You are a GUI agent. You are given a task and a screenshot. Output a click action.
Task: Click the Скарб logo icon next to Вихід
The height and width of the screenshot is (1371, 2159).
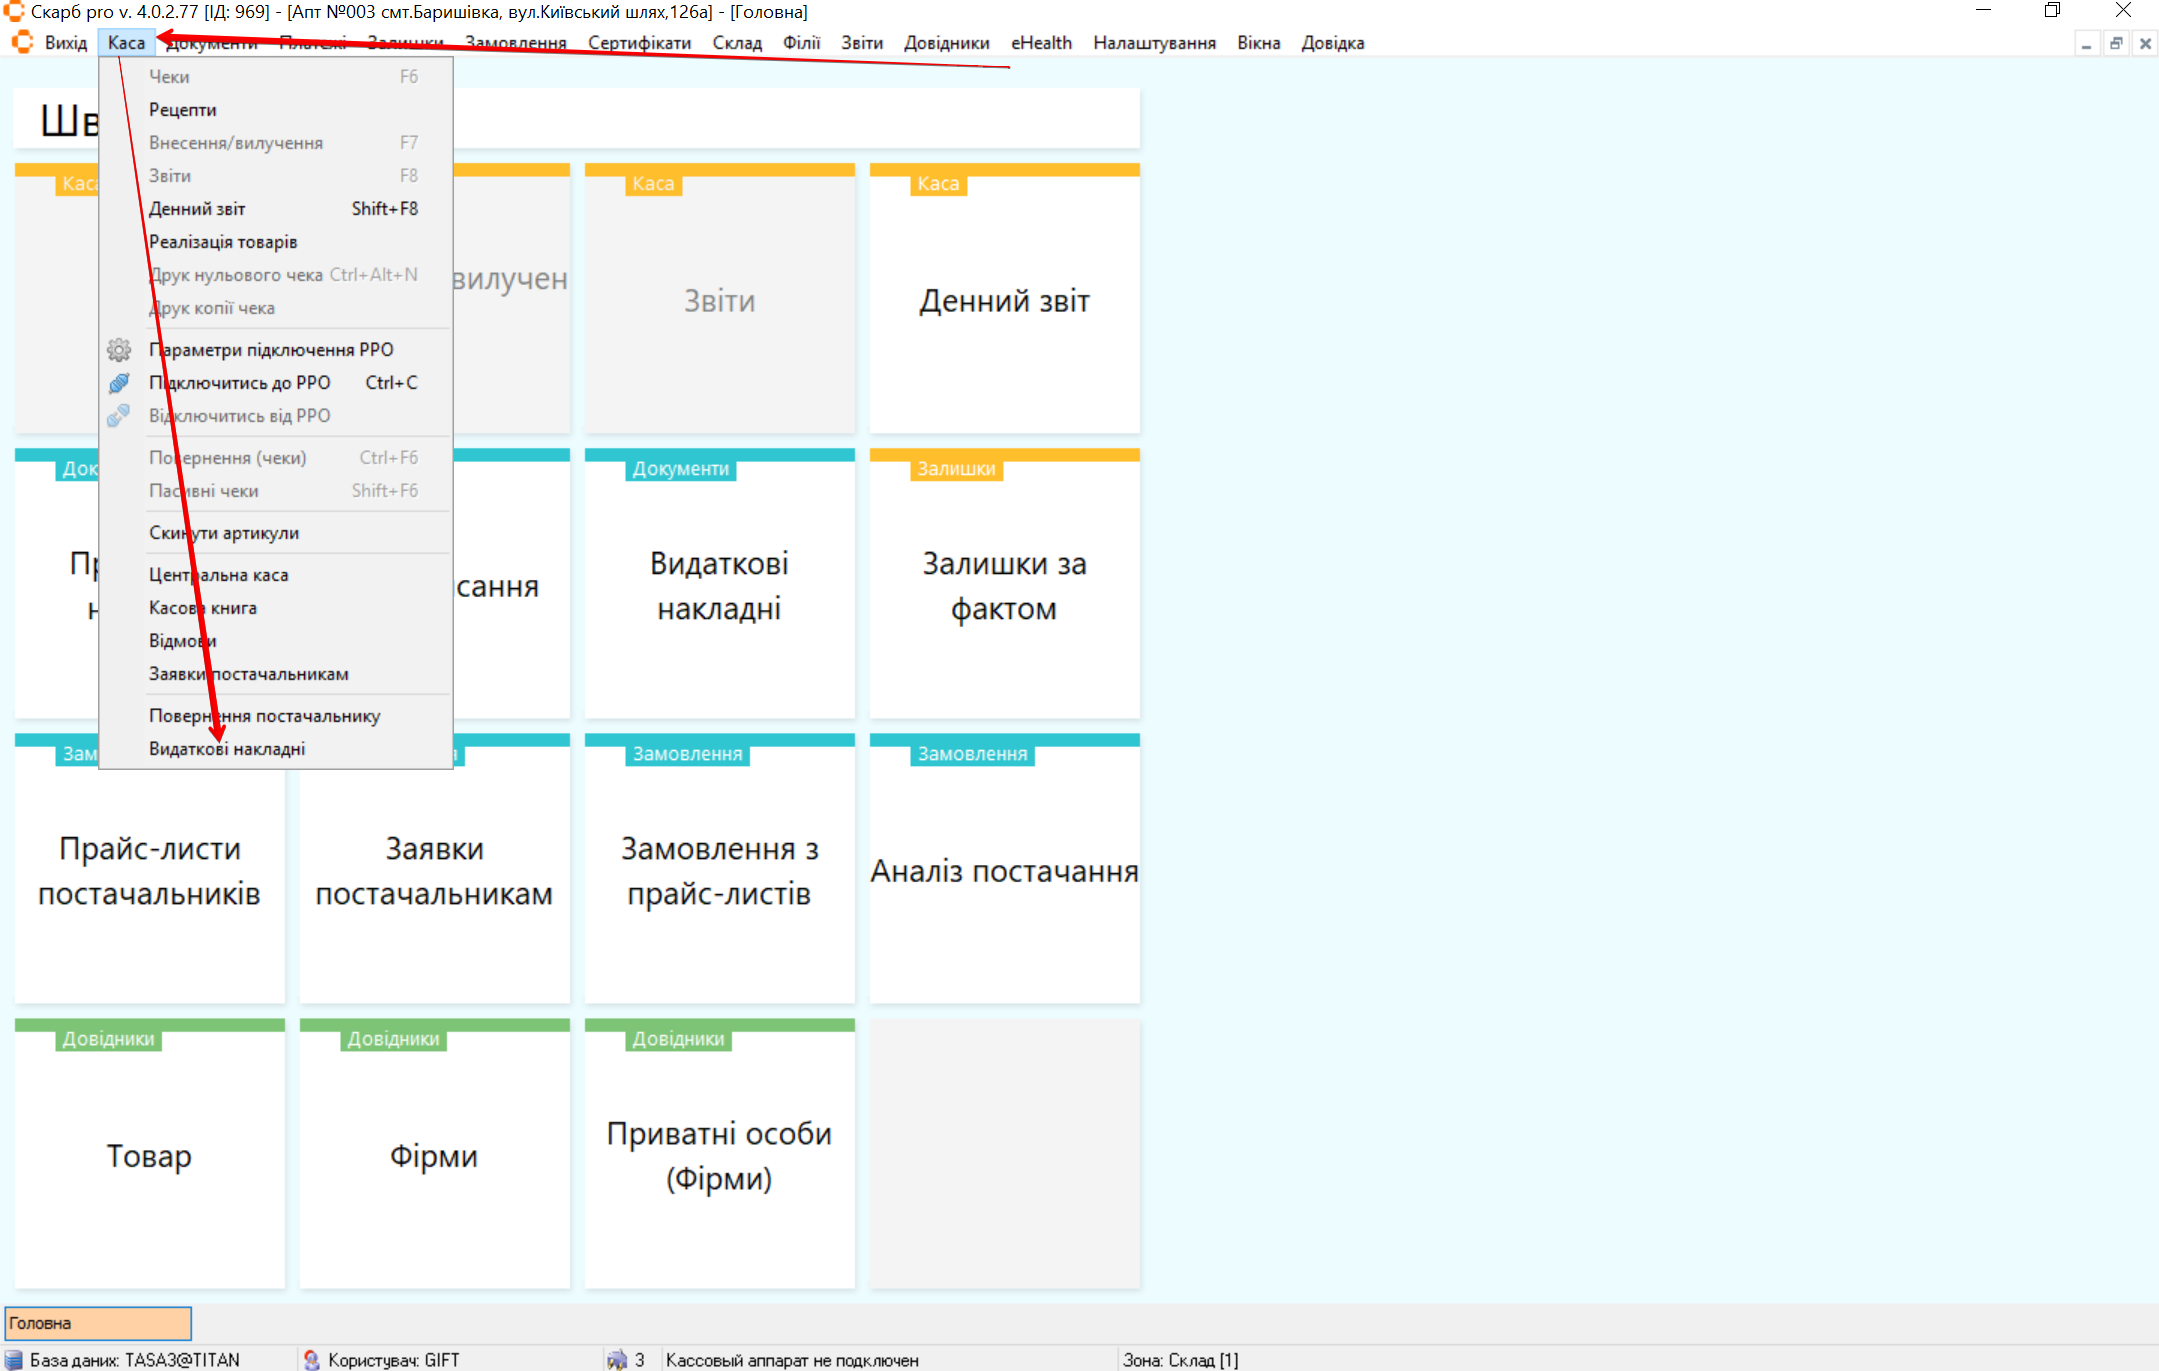click(22, 43)
